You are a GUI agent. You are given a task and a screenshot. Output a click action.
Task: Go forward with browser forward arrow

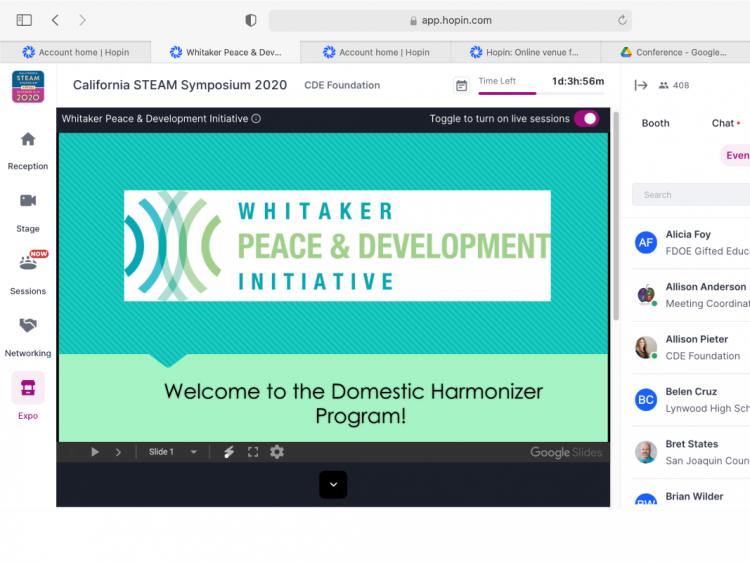coord(82,20)
